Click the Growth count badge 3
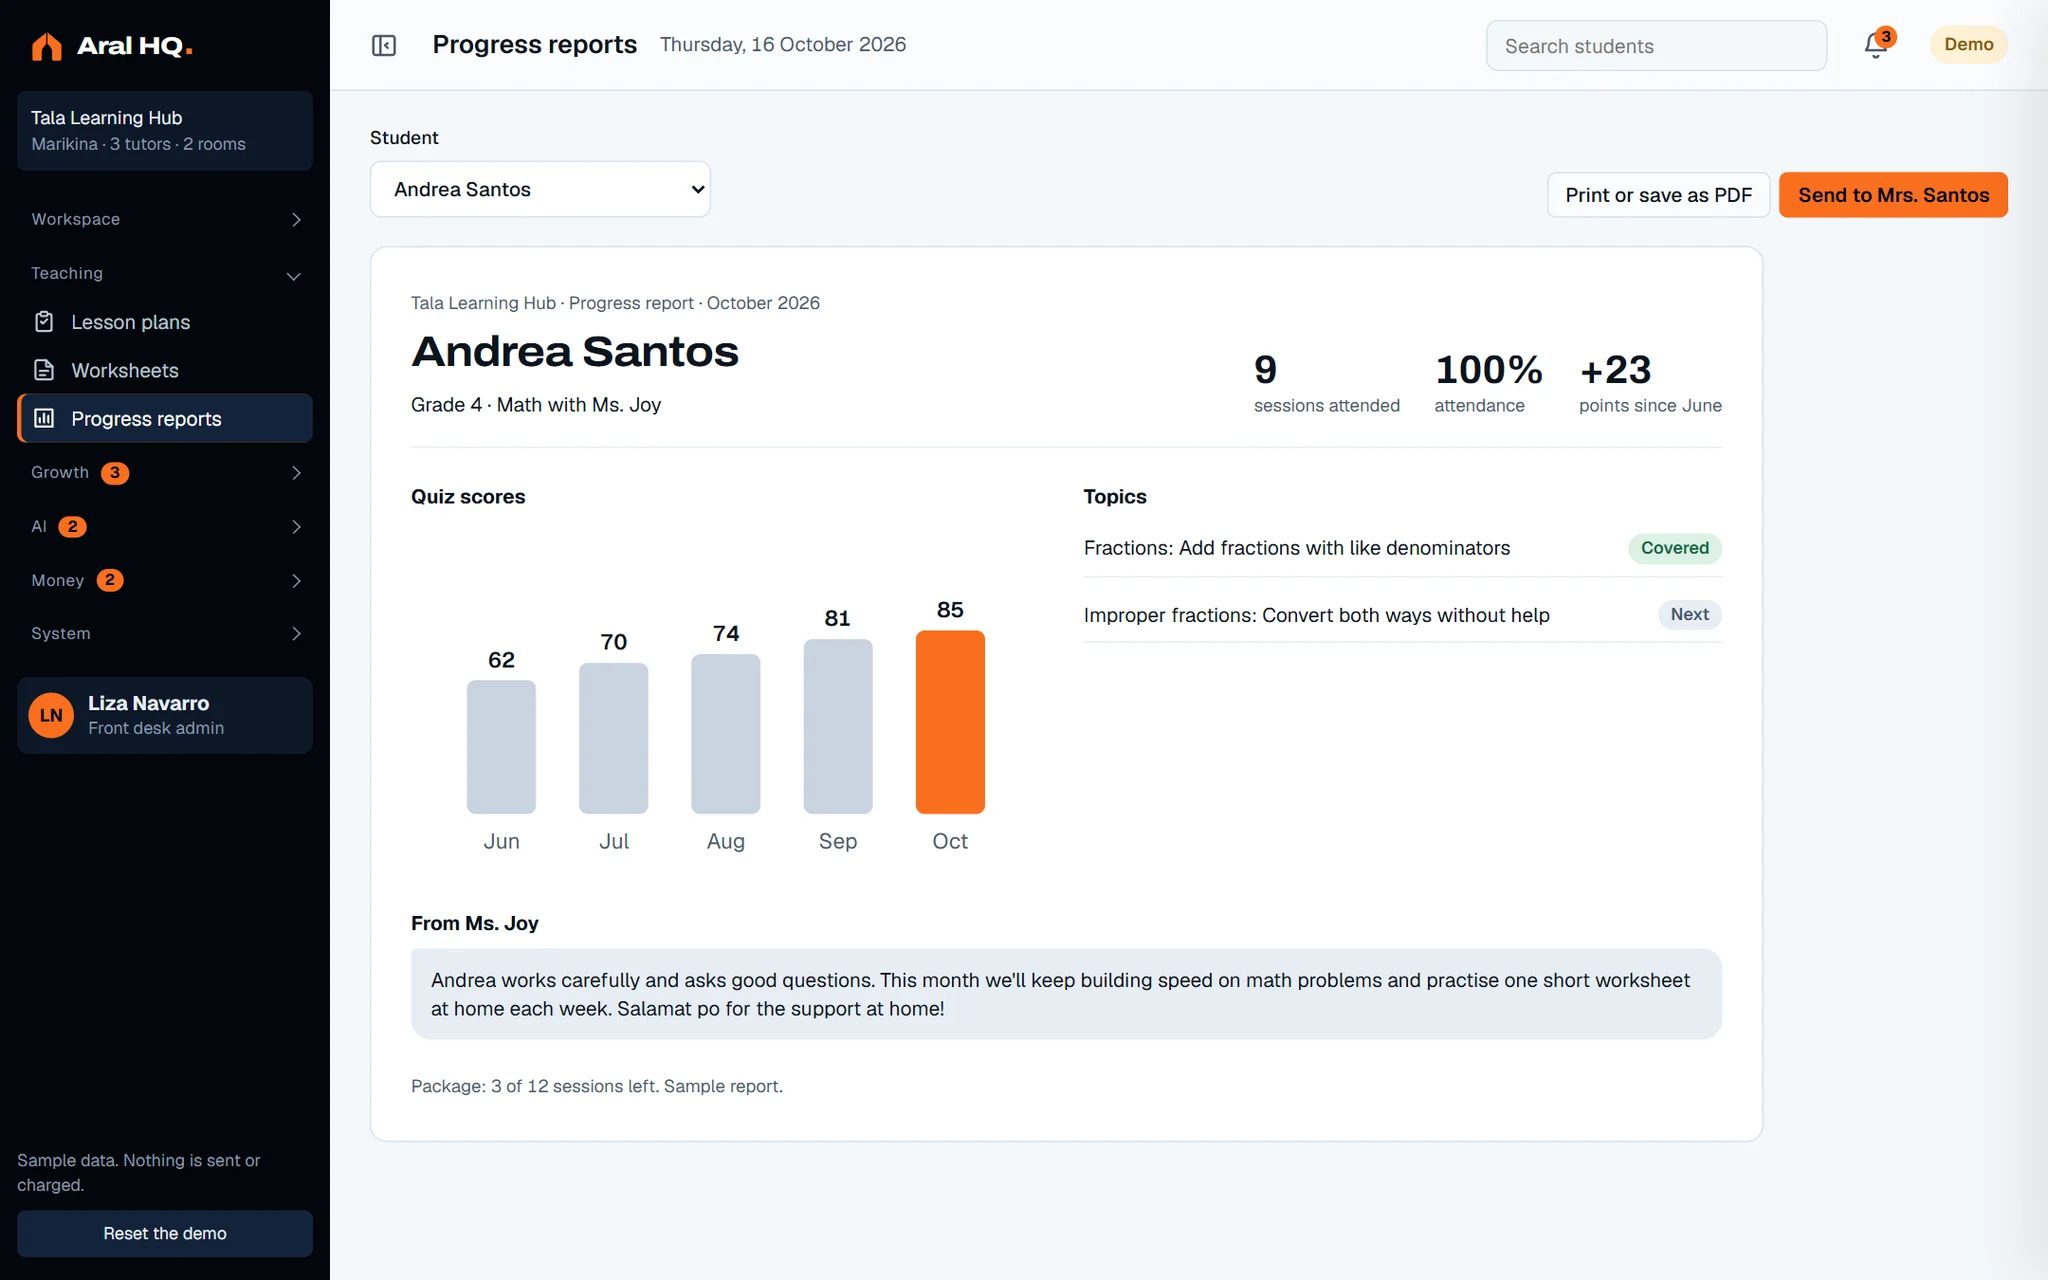Viewport: 2048px width, 1280px height. pyautogui.click(x=115, y=472)
